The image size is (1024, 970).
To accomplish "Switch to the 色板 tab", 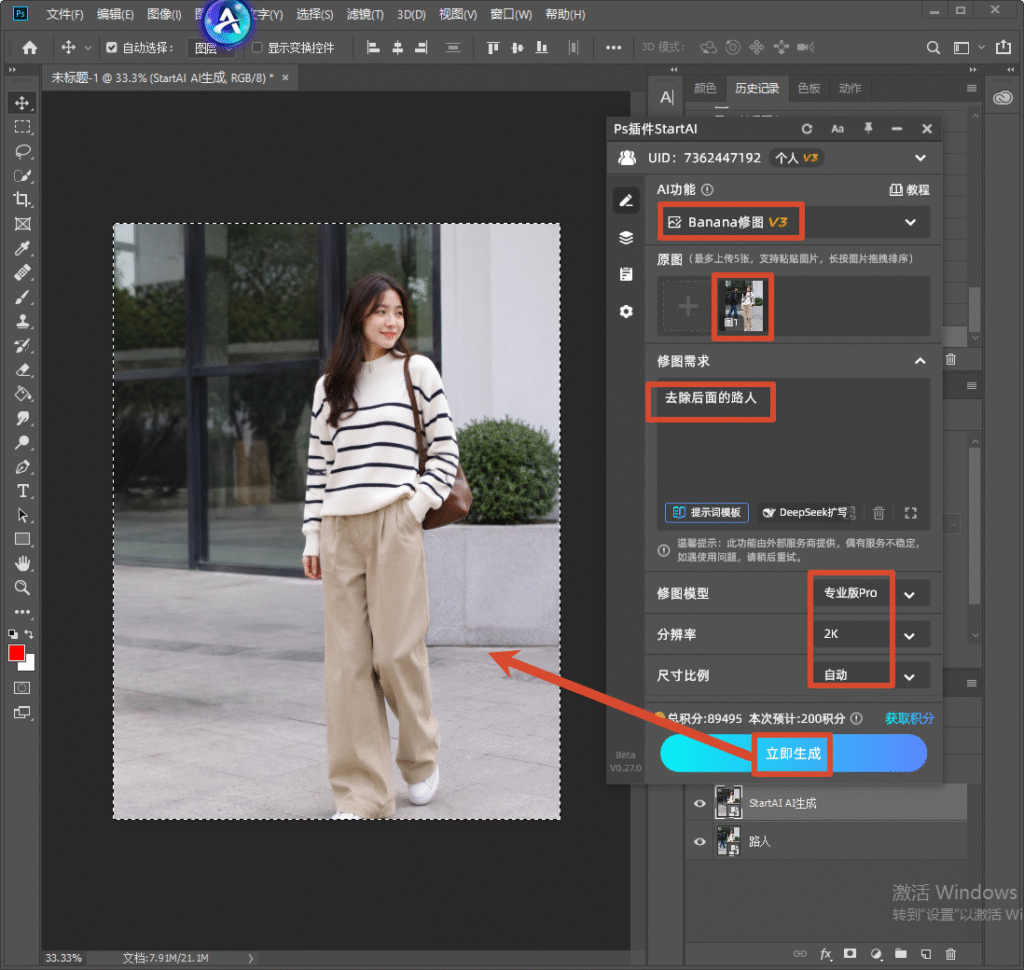I will coord(808,88).
